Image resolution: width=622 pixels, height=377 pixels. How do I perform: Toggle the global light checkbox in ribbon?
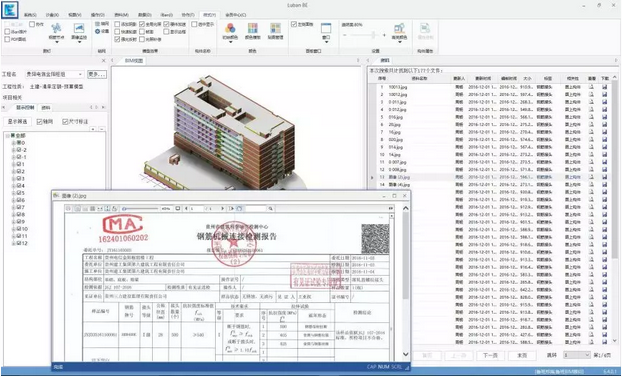[x=142, y=24]
